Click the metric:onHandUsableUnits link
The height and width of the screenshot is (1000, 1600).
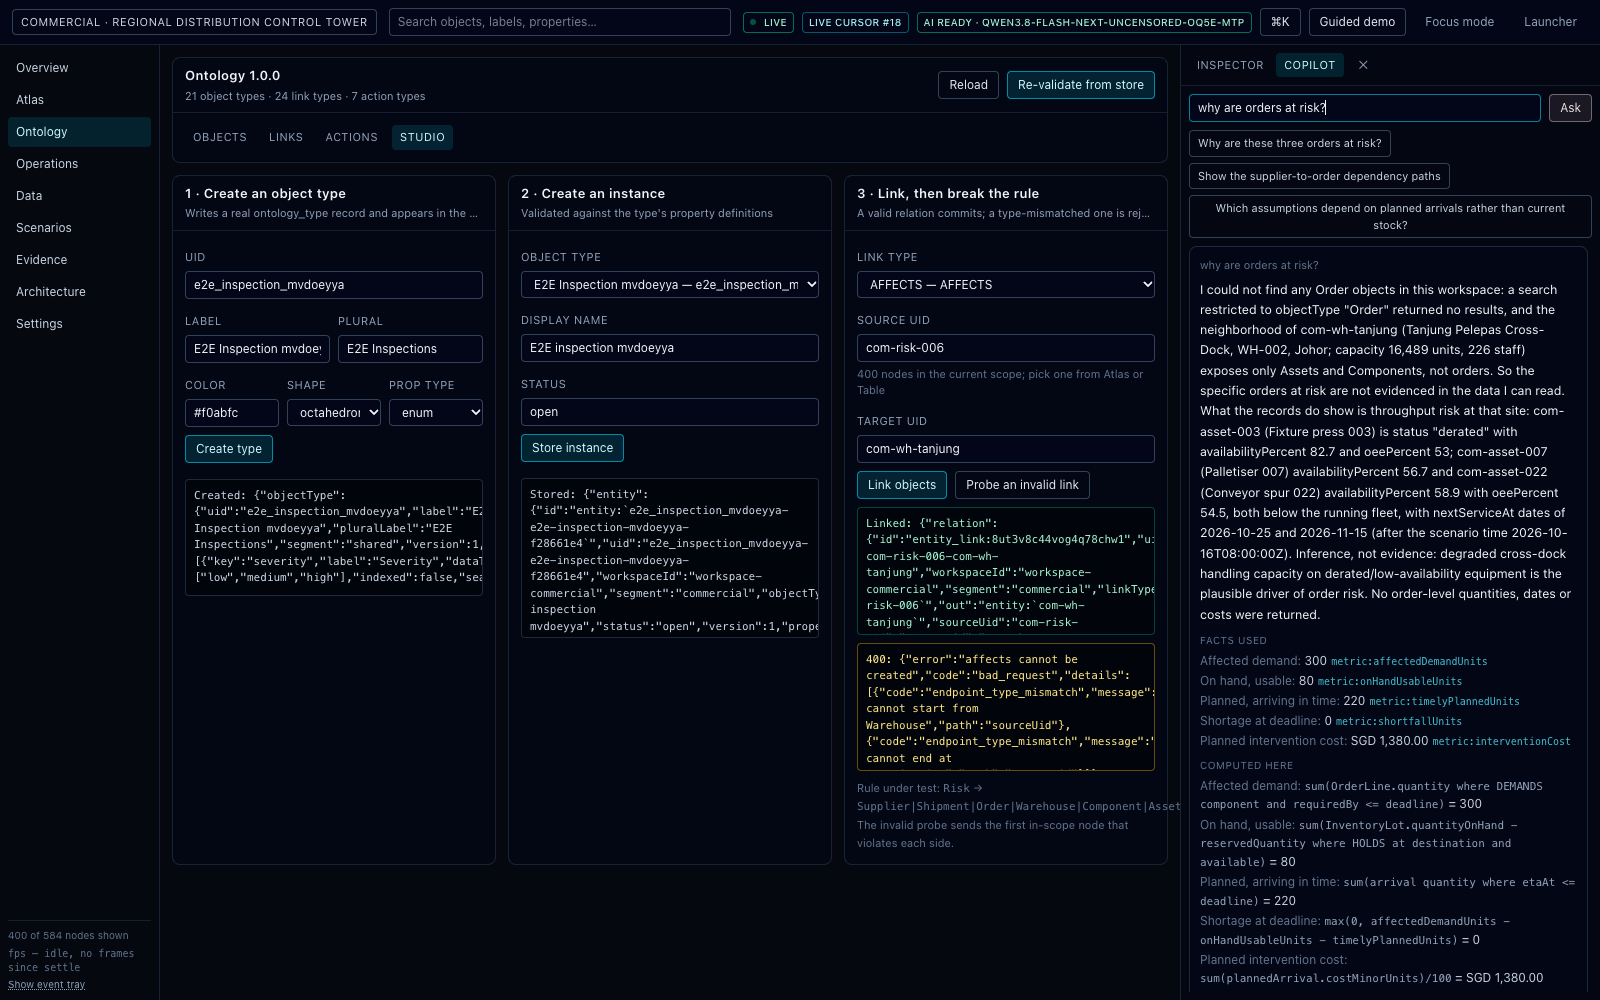click(1390, 682)
